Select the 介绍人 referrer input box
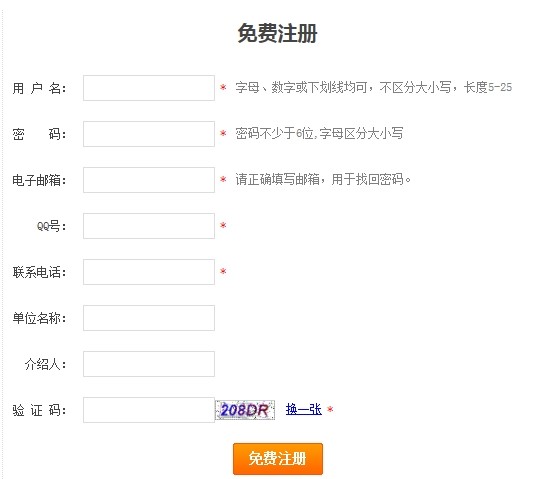The height and width of the screenshot is (479, 551). (149, 364)
